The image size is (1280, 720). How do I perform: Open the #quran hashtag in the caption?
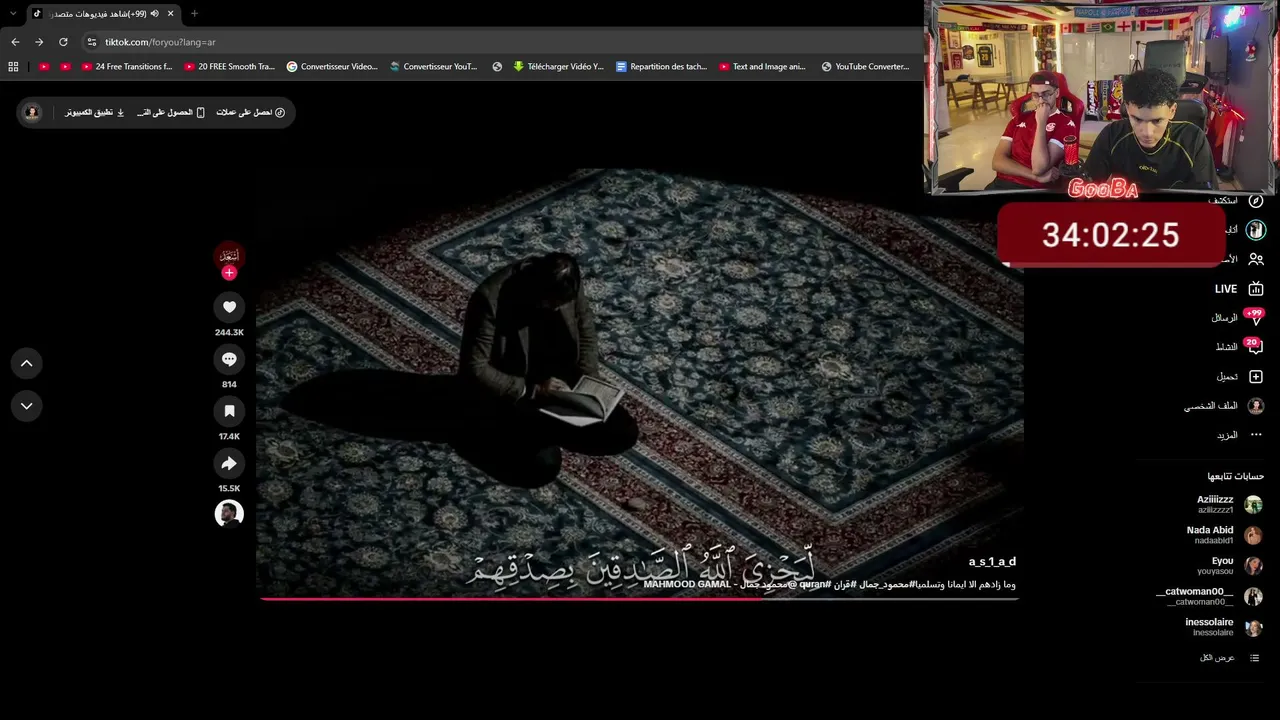[x=813, y=585]
